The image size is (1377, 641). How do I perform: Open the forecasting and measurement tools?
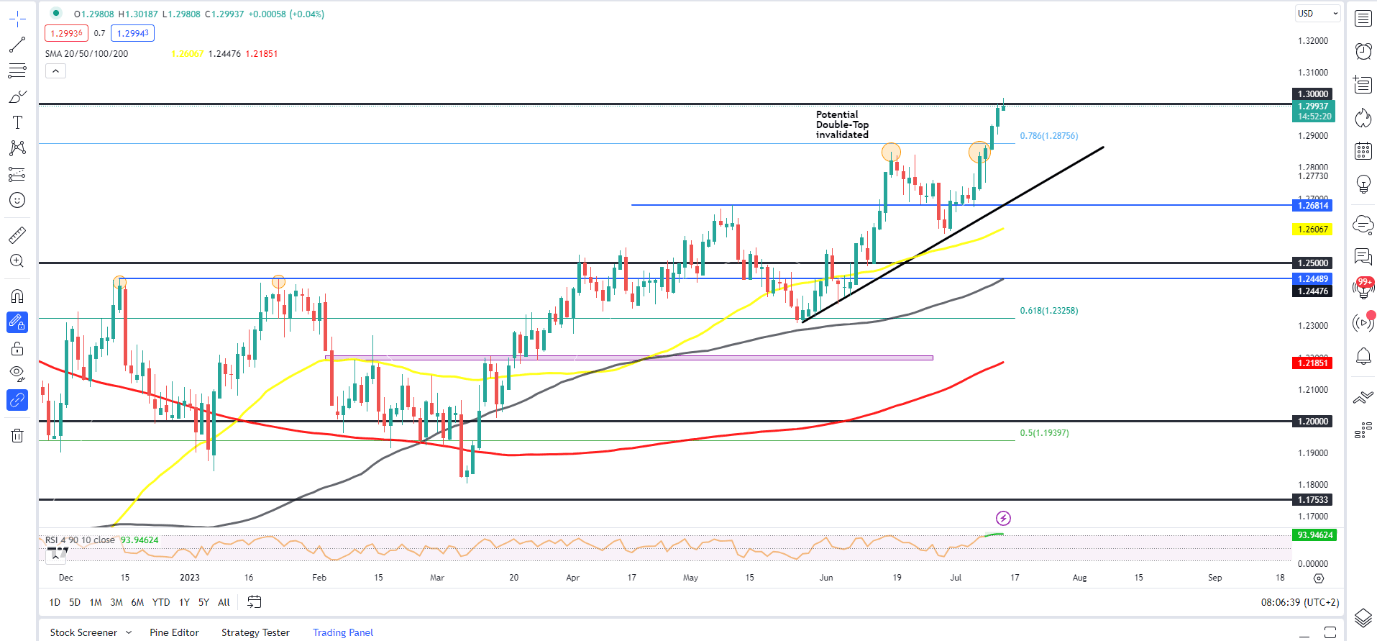click(x=17, y=174)
